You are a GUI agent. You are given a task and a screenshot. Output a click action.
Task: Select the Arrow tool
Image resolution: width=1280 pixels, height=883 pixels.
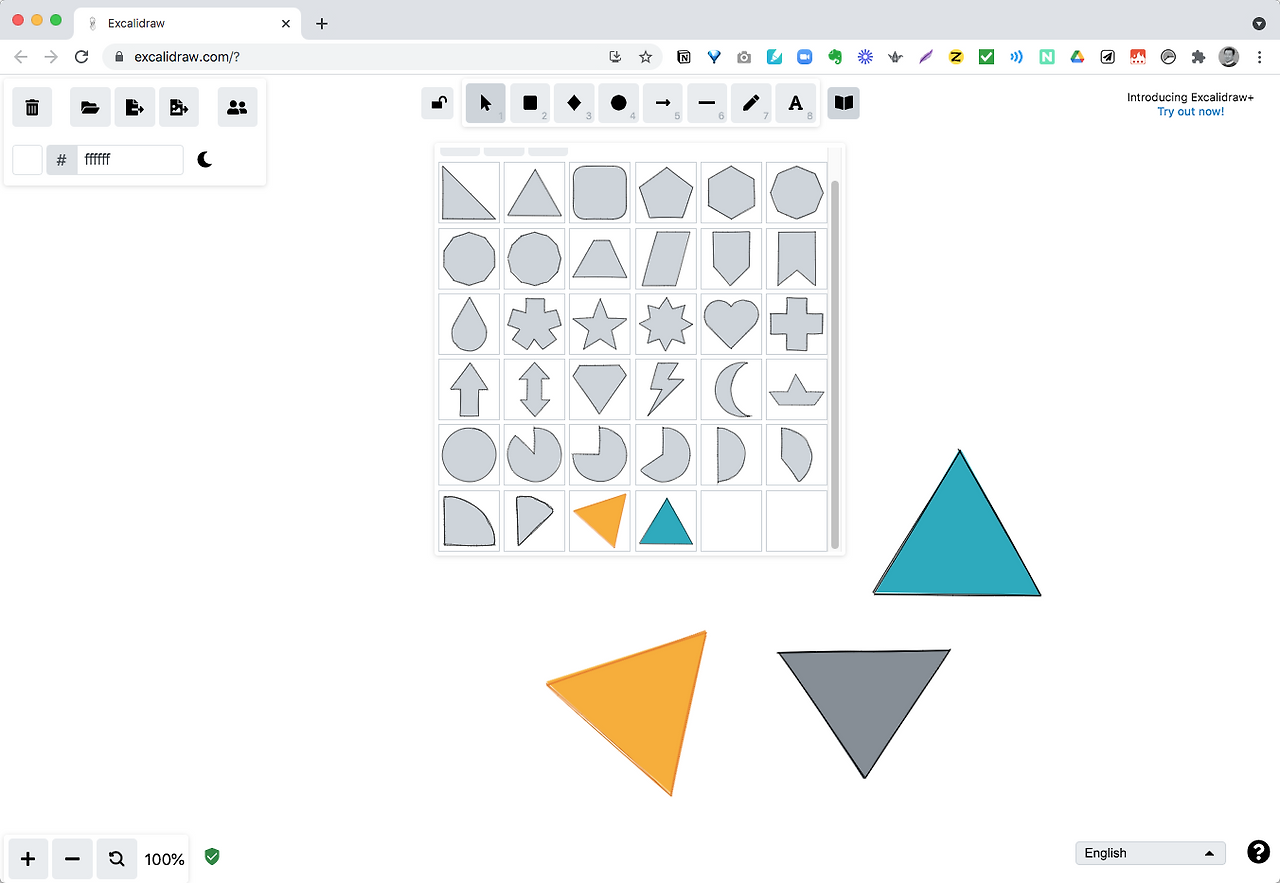coord(662,103)
